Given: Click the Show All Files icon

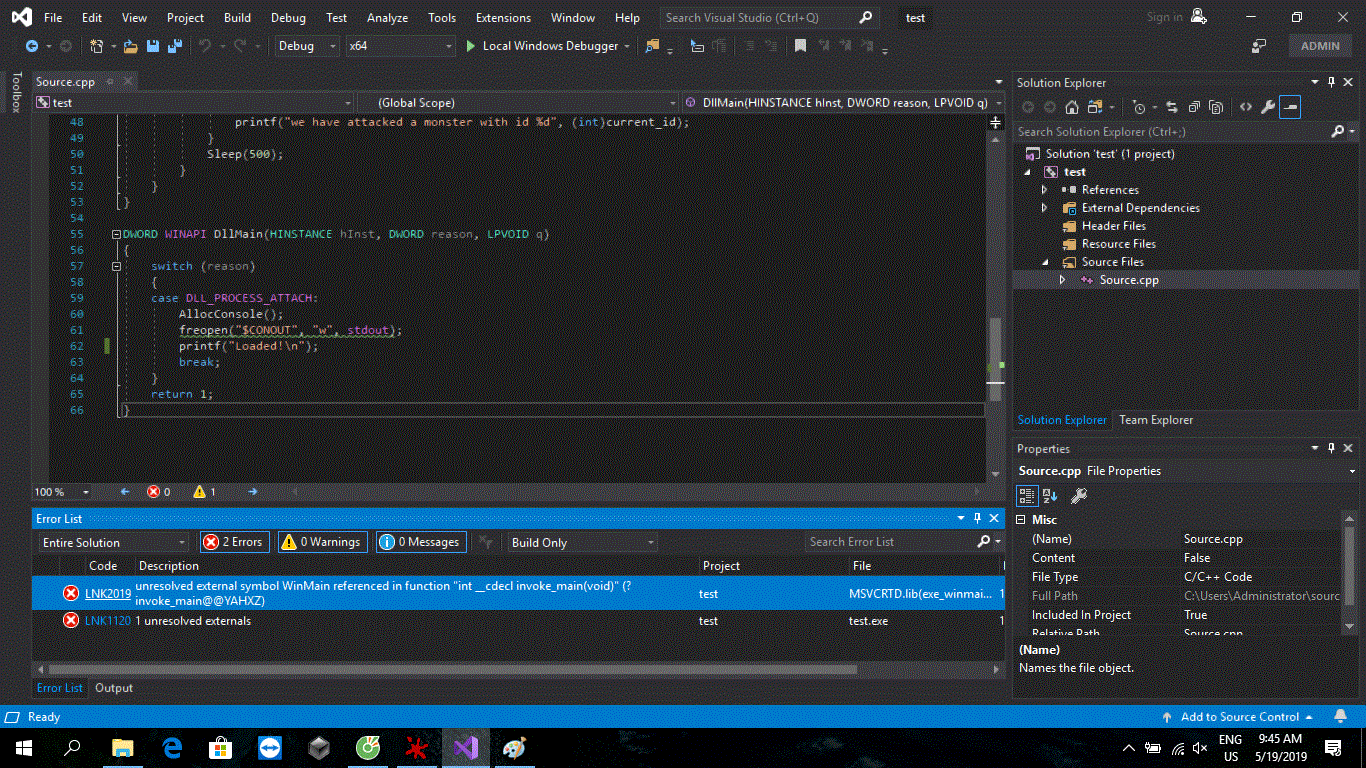Looking at the screenshot, I should (x=1216, y=108).
